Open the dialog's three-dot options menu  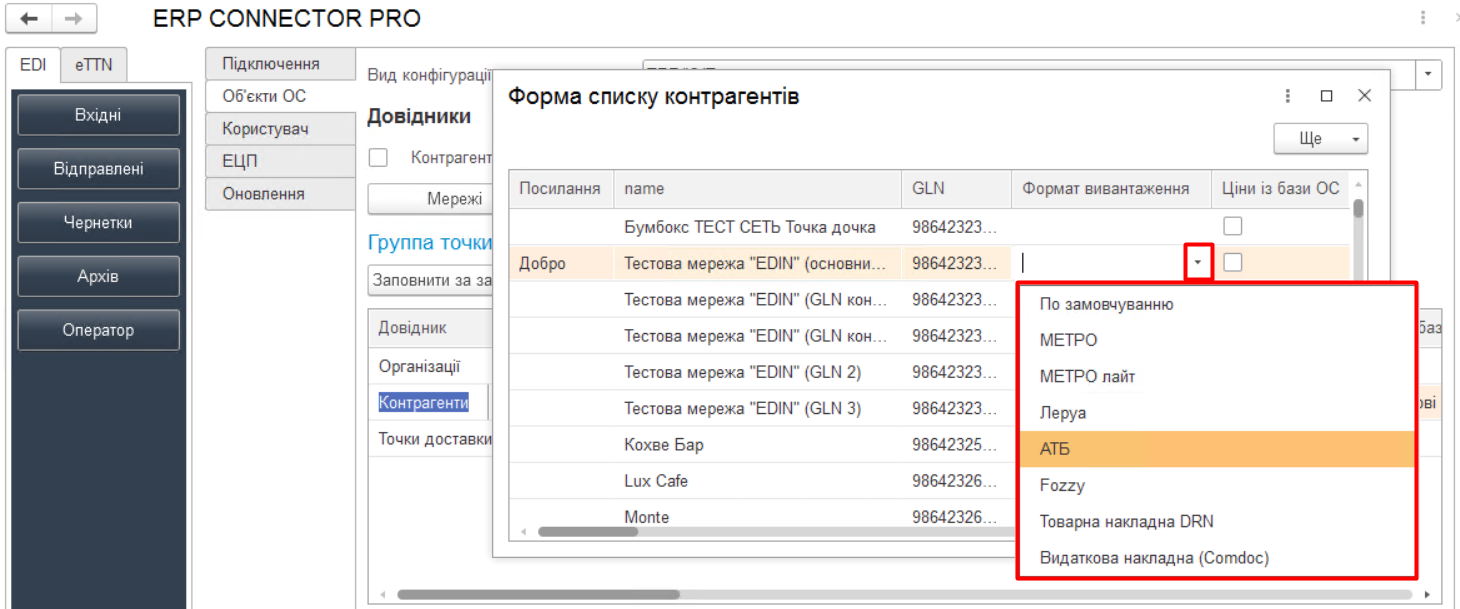pyautogui.click(x=1288, y=96)
